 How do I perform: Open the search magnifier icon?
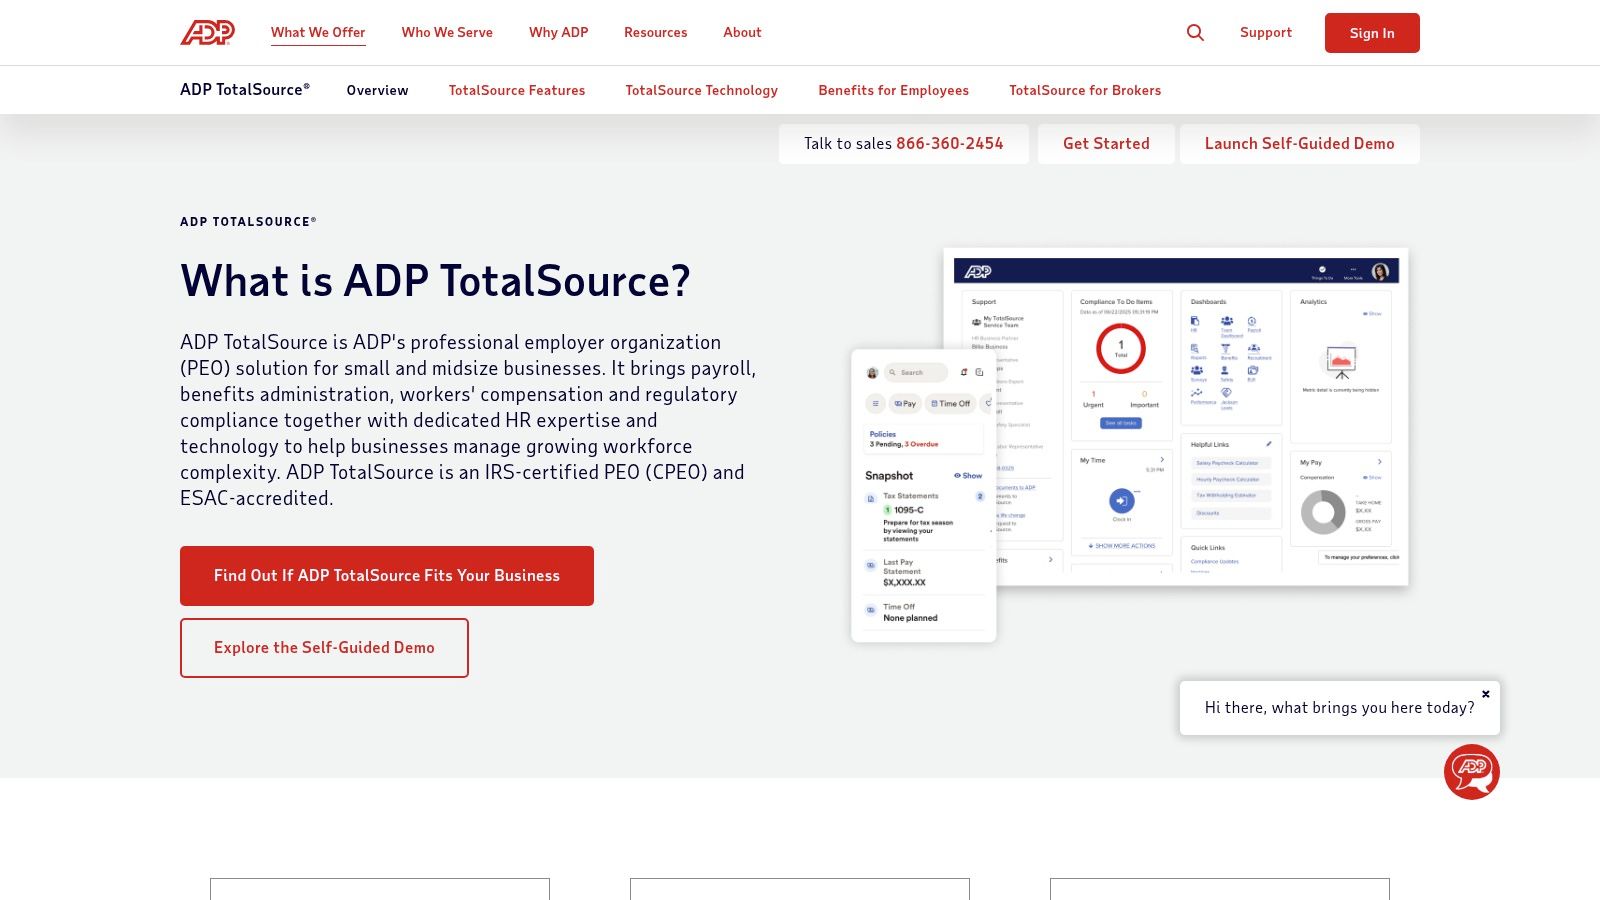[x=1195, y=33]
